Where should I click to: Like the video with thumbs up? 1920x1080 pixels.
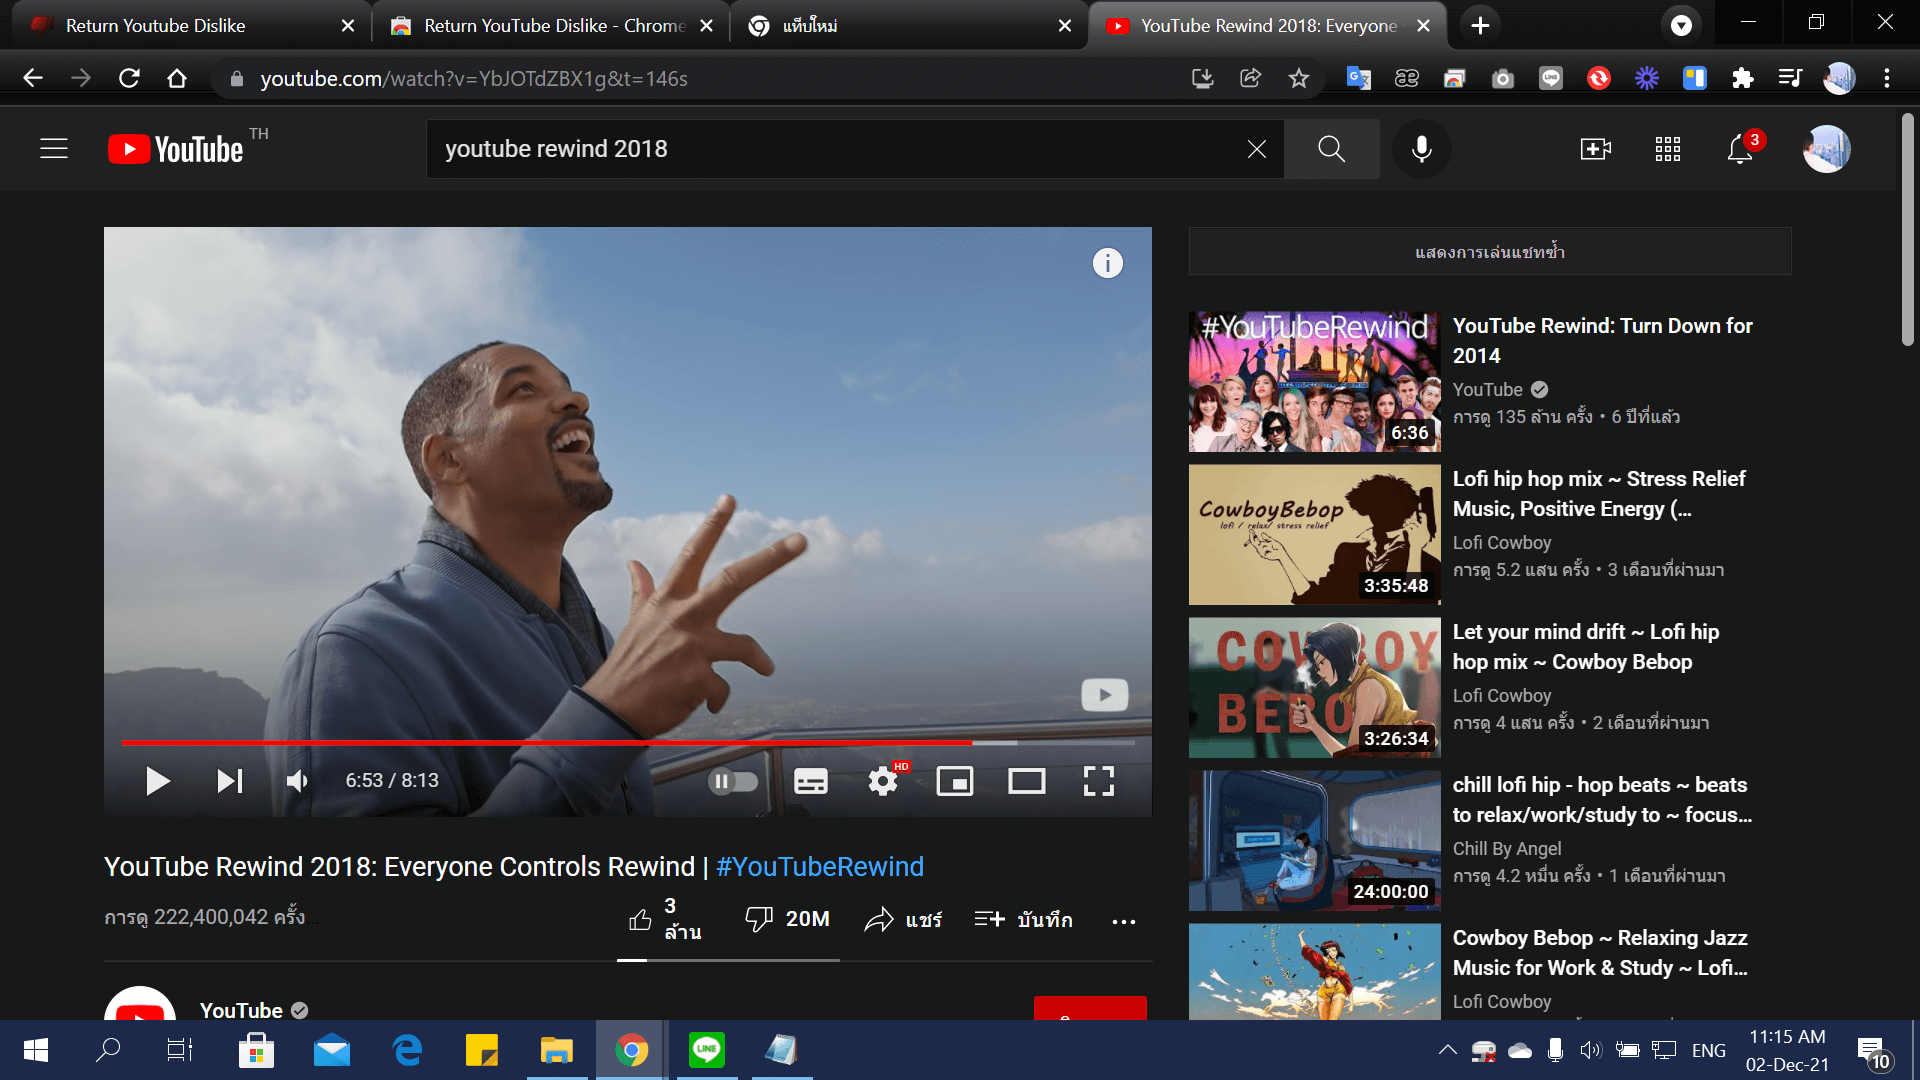tap(665, 919)
